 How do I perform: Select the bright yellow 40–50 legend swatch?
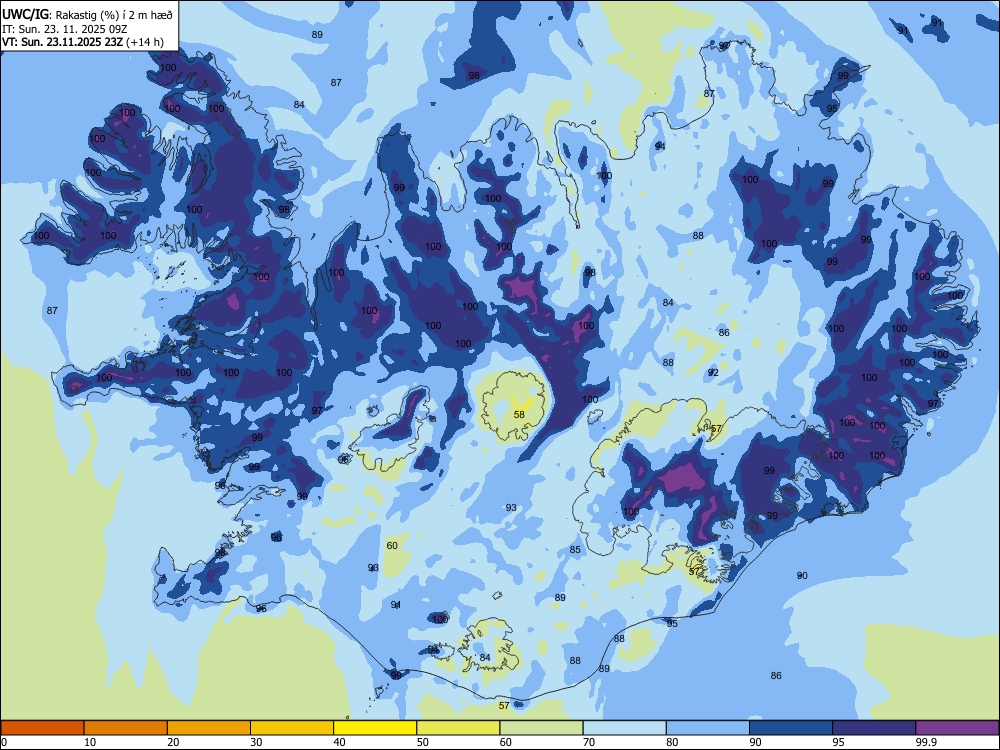pos(375,728)
